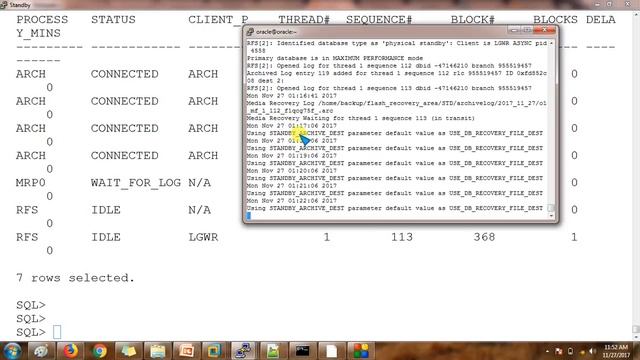Click the WAIT_FOR_LOG status text
This screenshot has width=640, height=360.
click(x=136, y=182)
